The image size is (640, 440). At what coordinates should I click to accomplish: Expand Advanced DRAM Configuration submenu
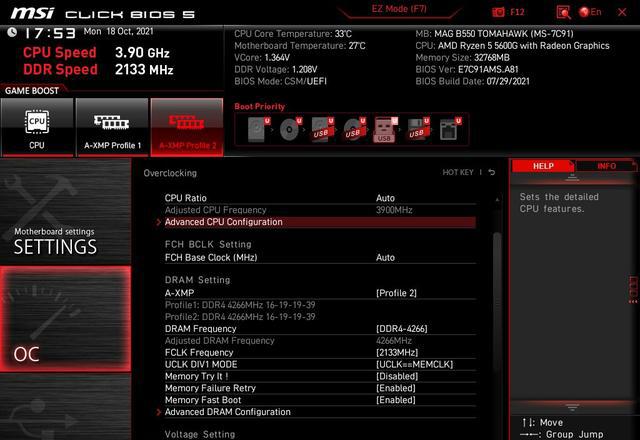[x=227, y=412]
